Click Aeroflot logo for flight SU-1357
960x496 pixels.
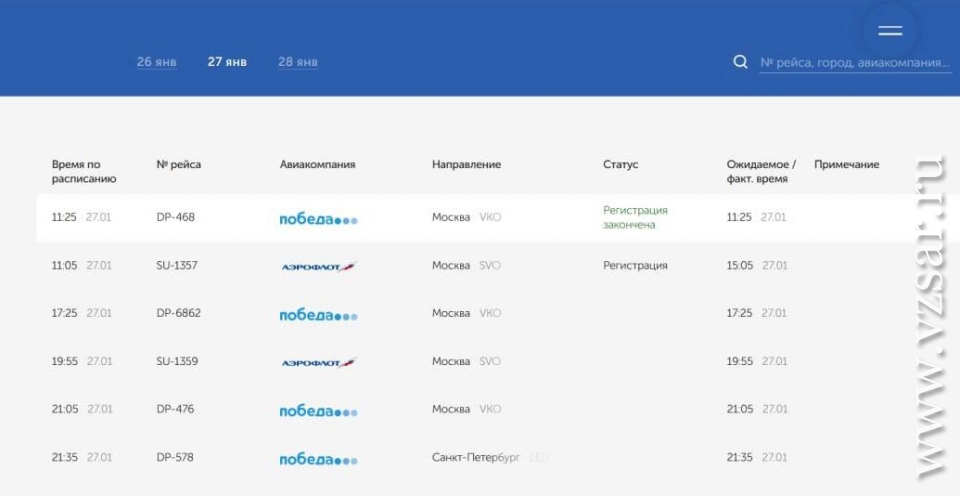[318, 267]
